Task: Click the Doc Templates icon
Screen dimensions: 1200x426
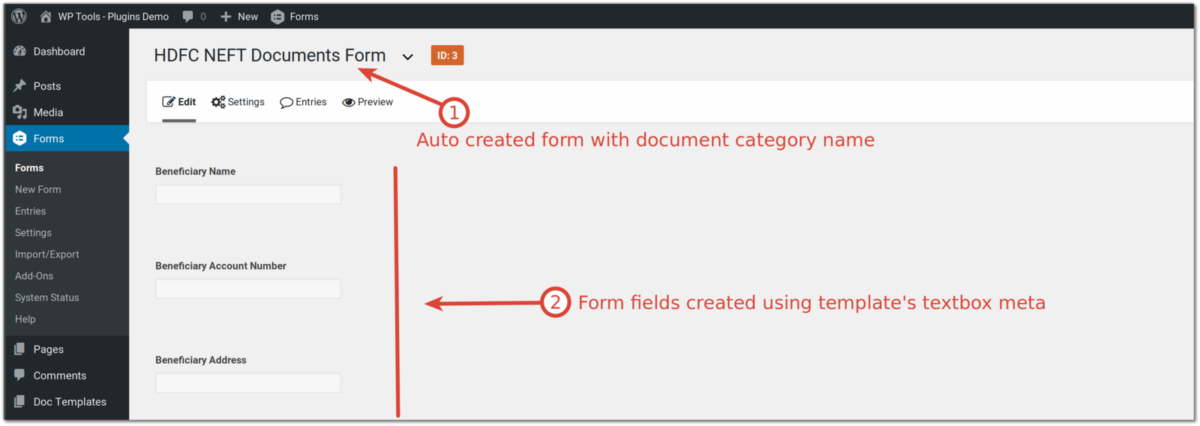Action: pyautogui.click(x=20, y=401)
